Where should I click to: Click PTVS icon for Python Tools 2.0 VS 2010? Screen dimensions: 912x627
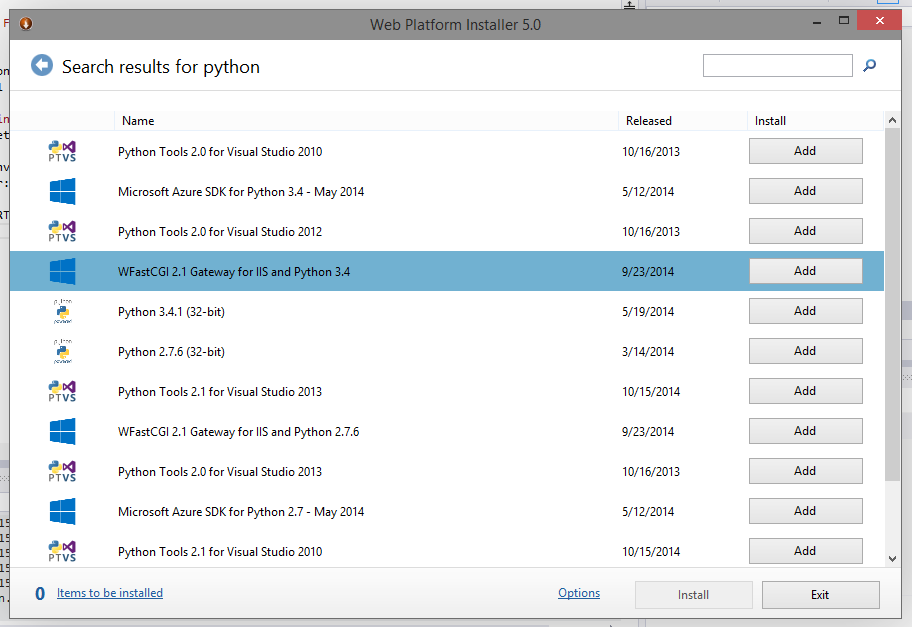[62, 151]
